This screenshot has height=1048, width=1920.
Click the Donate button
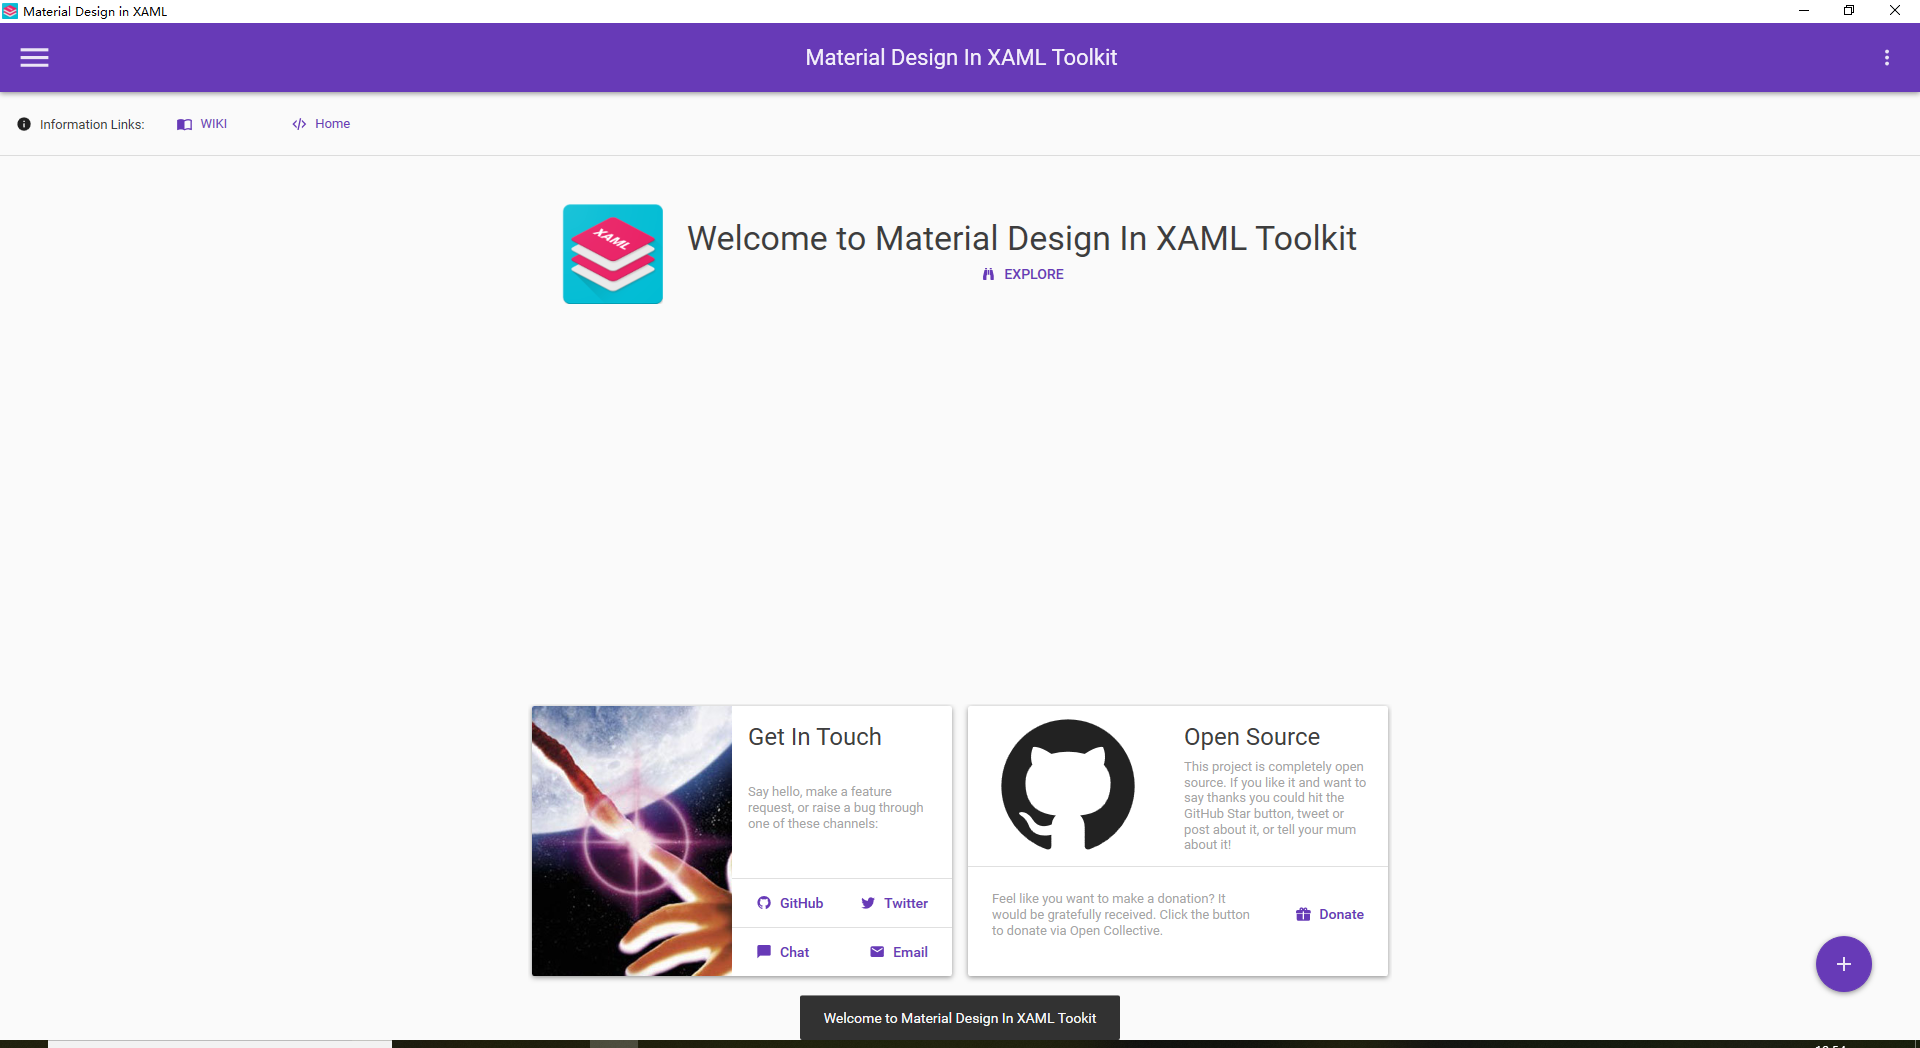click(1330, 914)
